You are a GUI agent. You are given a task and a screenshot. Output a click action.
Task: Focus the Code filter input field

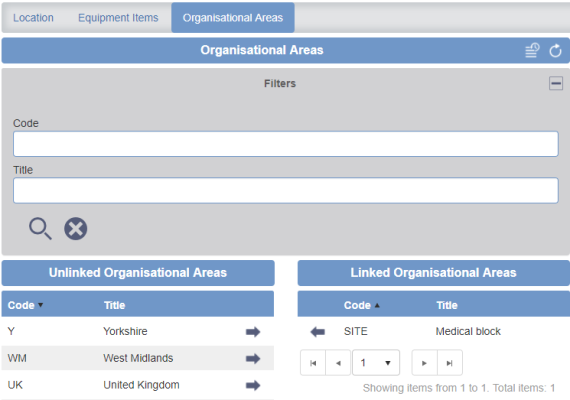[x=286, y=144]
